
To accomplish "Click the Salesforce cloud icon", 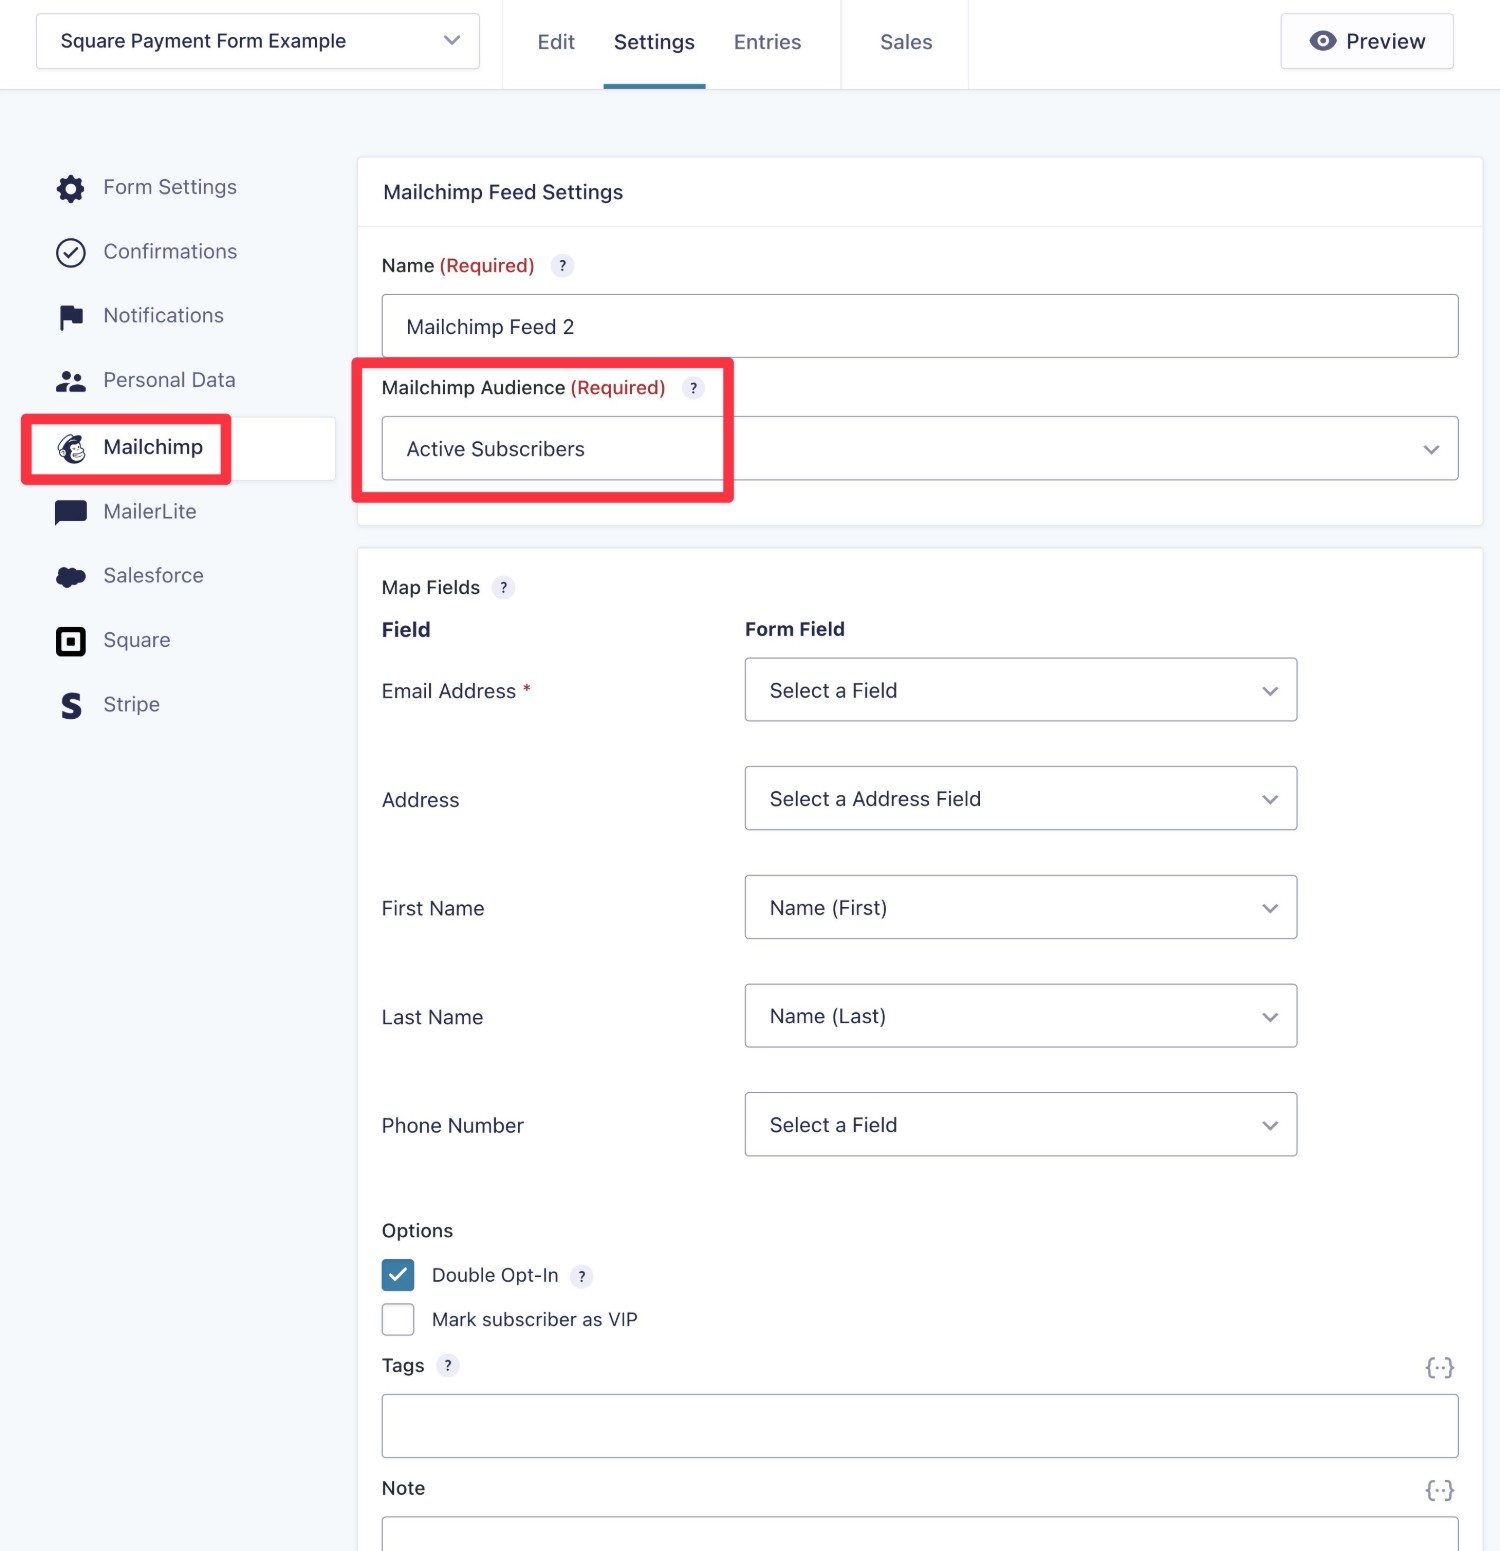I will 70,576.
